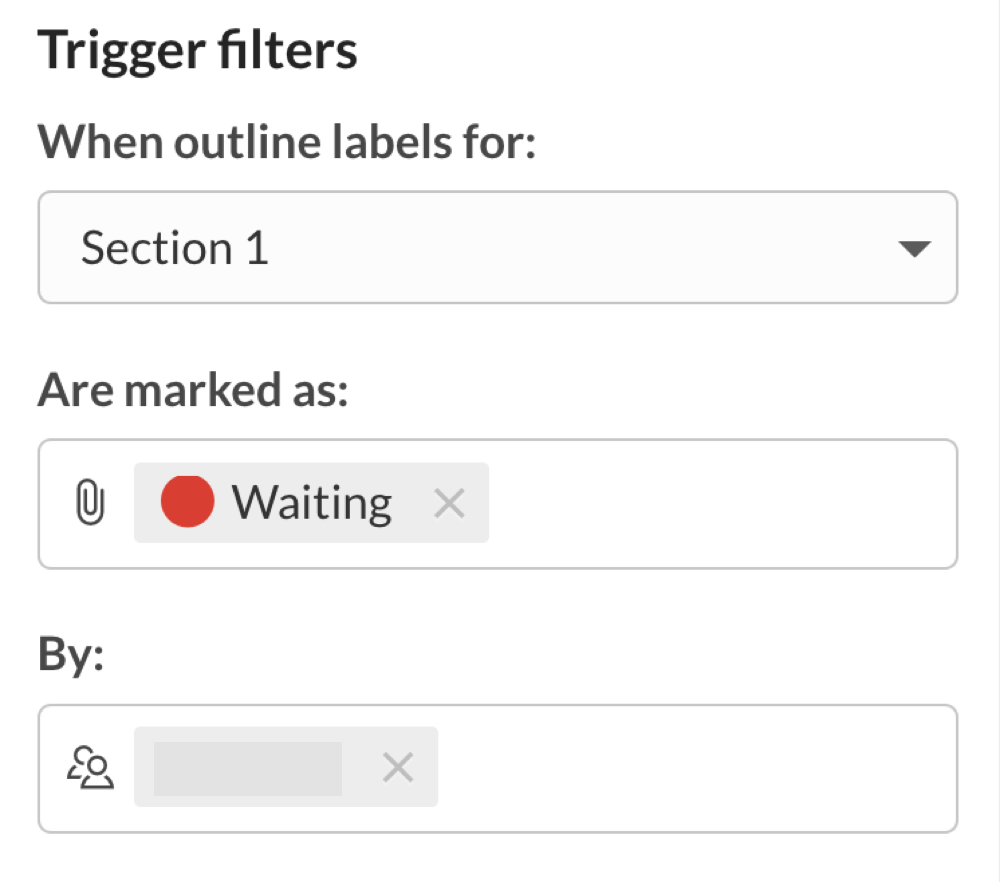Click inside the Are marked as field
This screenshot has width=1000, height=882.
pos(700,503)
